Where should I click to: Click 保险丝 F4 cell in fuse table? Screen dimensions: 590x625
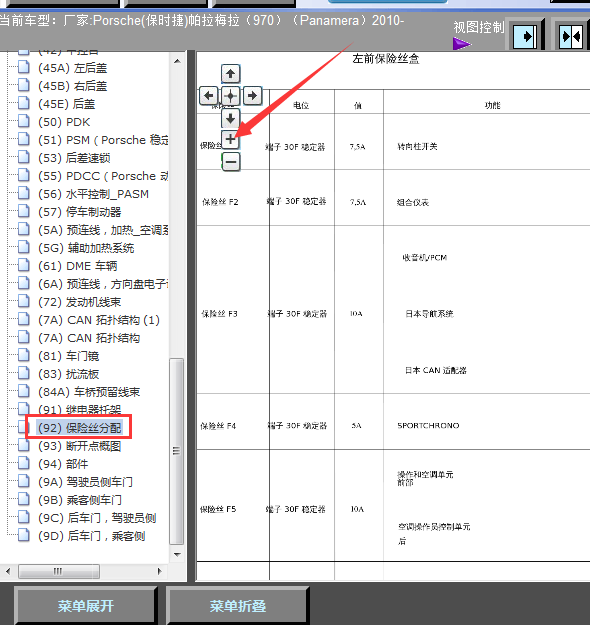(218, 426)
